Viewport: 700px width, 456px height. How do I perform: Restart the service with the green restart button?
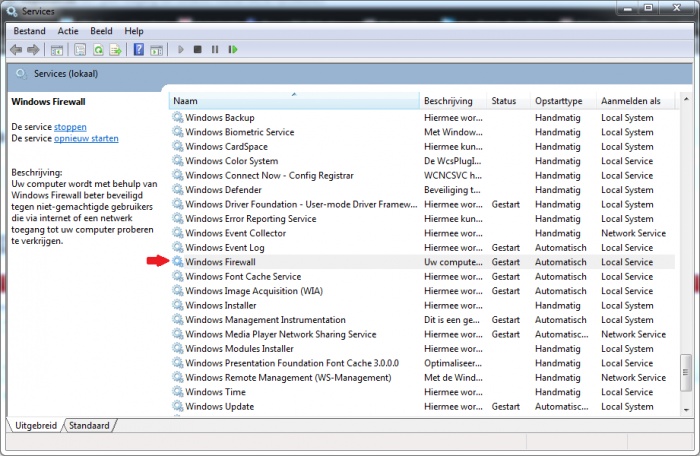[233, 50]
